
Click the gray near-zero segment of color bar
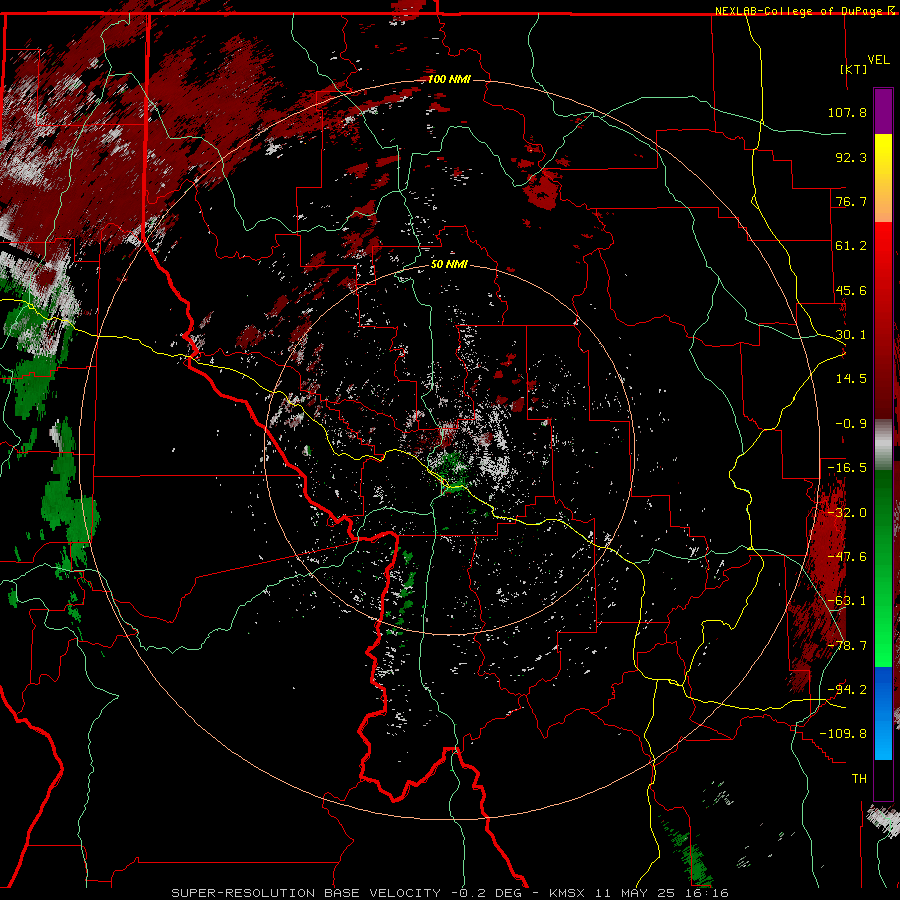point(883,443)
